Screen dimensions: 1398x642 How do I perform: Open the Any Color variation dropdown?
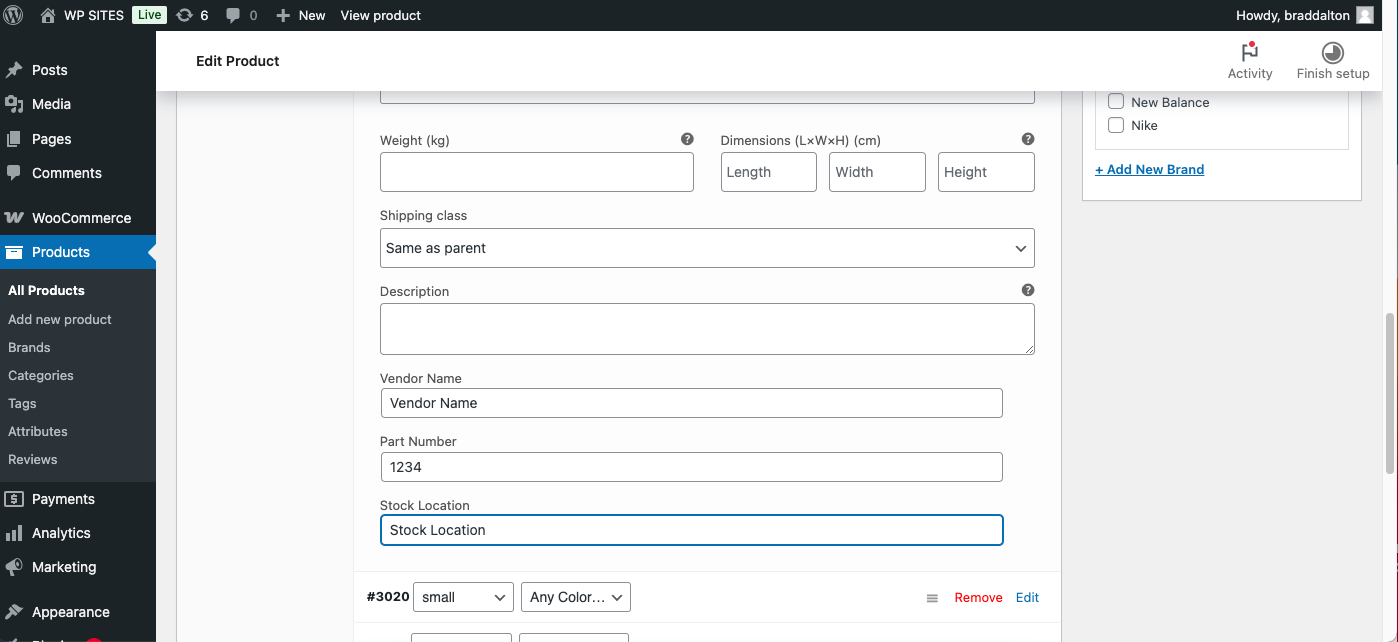click(576, 597)
